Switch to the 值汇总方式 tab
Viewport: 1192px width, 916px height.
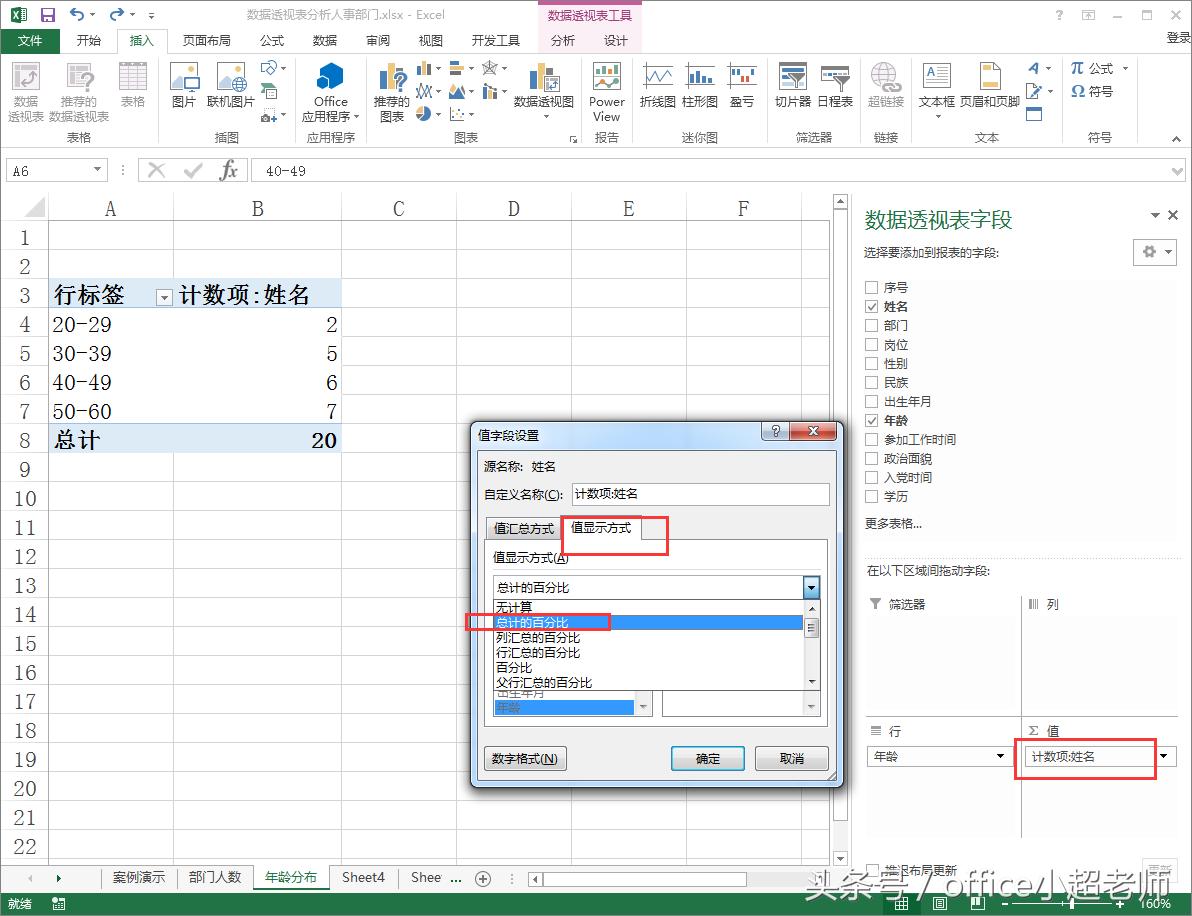click(x=523, y=528)
